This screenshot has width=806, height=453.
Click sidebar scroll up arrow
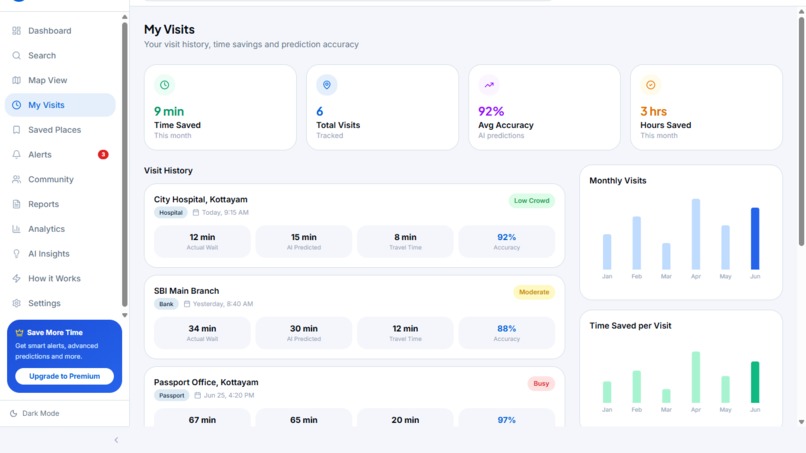(124, 17)
